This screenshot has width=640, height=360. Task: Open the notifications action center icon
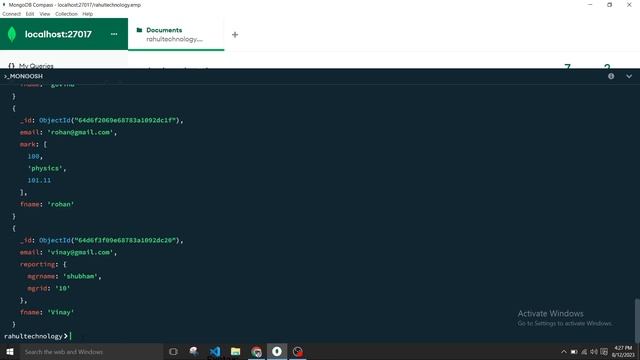click(x=604, y=352)
